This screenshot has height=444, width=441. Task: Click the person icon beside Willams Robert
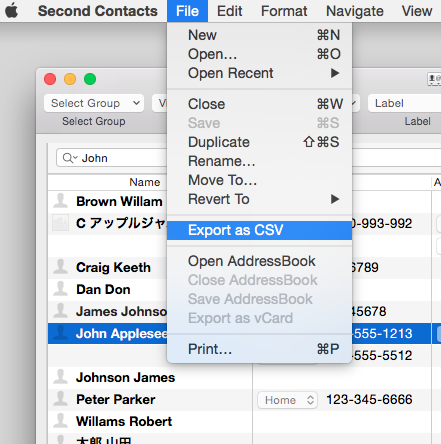tap(60, 421)
